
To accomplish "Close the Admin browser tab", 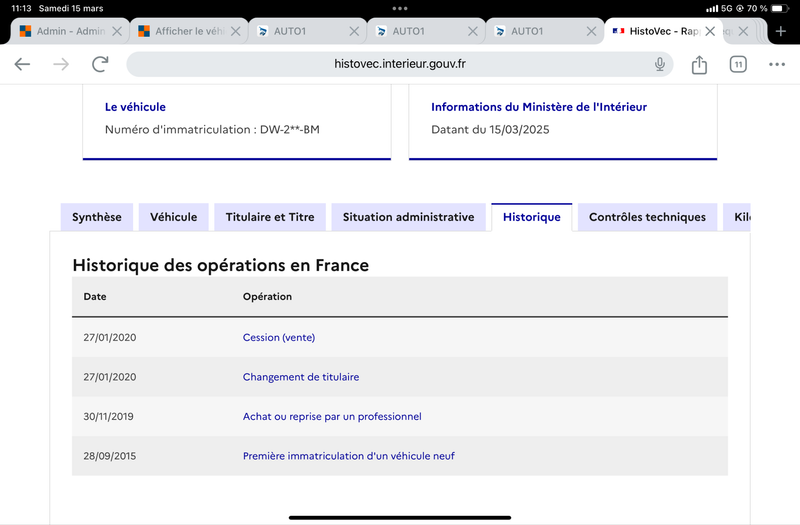I will (117, 31).
